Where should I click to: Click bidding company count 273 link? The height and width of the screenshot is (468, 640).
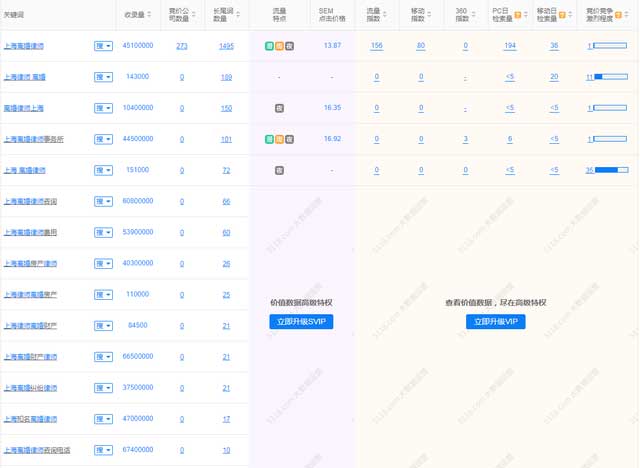pyautogui.click(x=181, y=46)
